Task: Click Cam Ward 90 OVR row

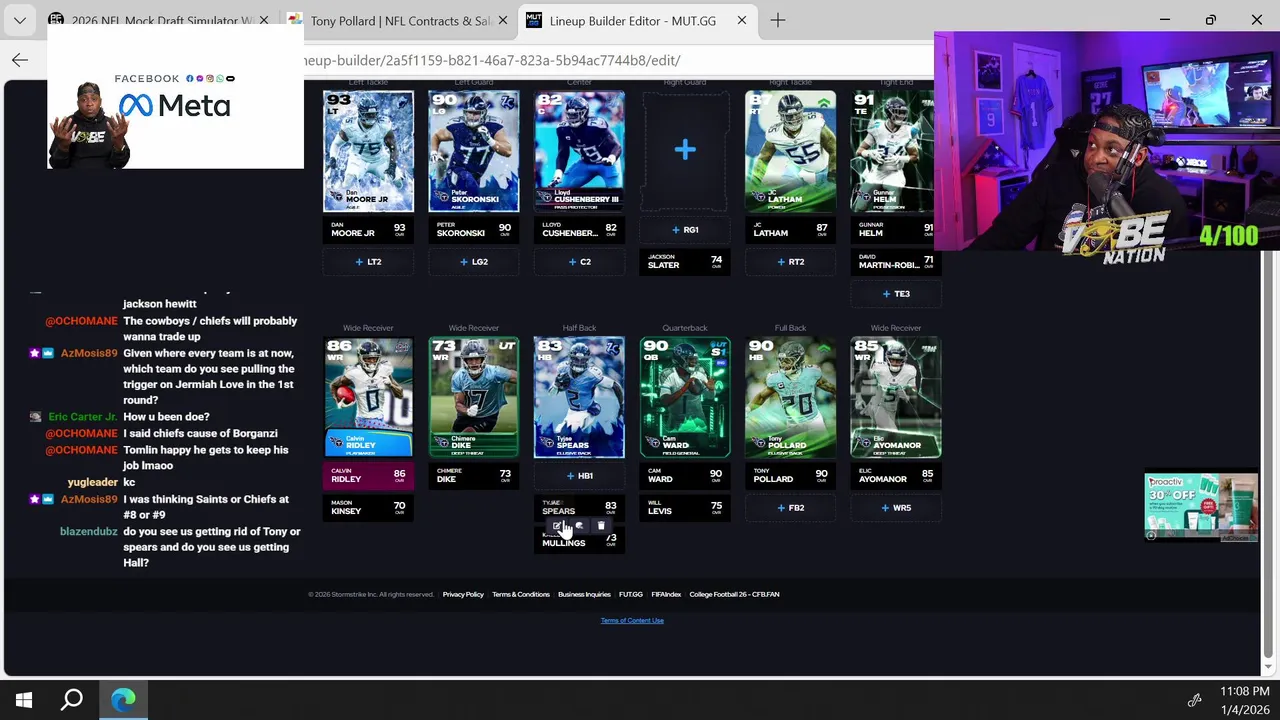Action: pos(685,476)
